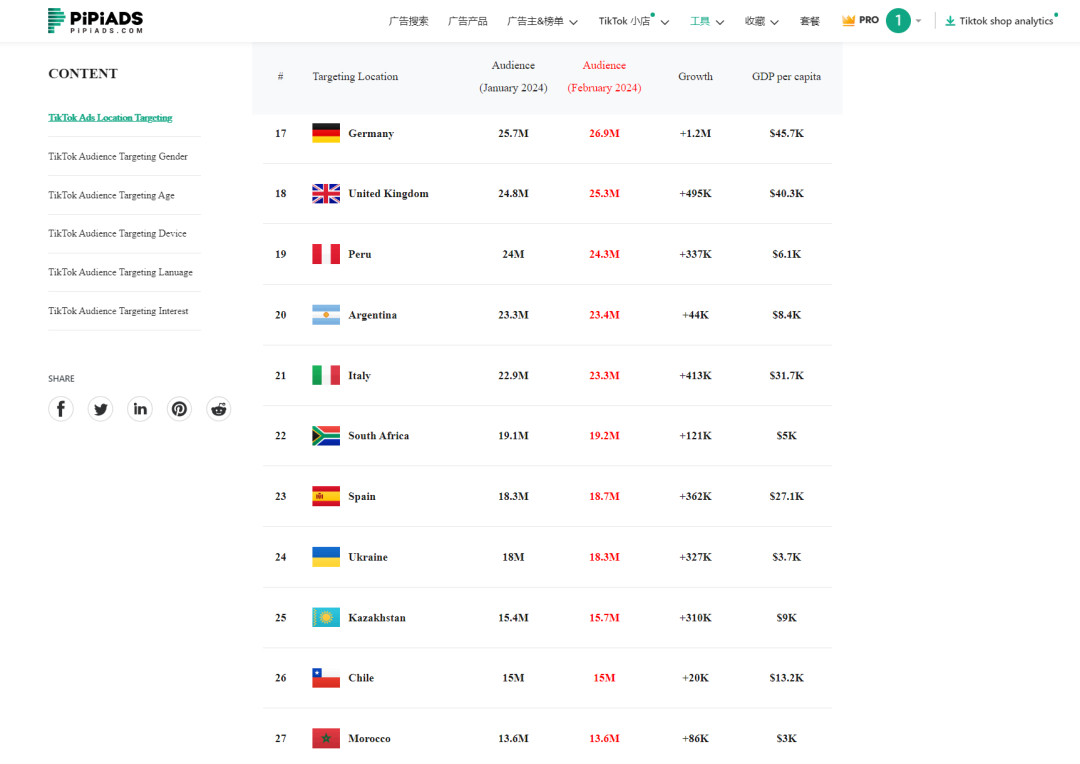Click the Targeting Location column header
1080x764 pixels.
click(x=355, y=76)
